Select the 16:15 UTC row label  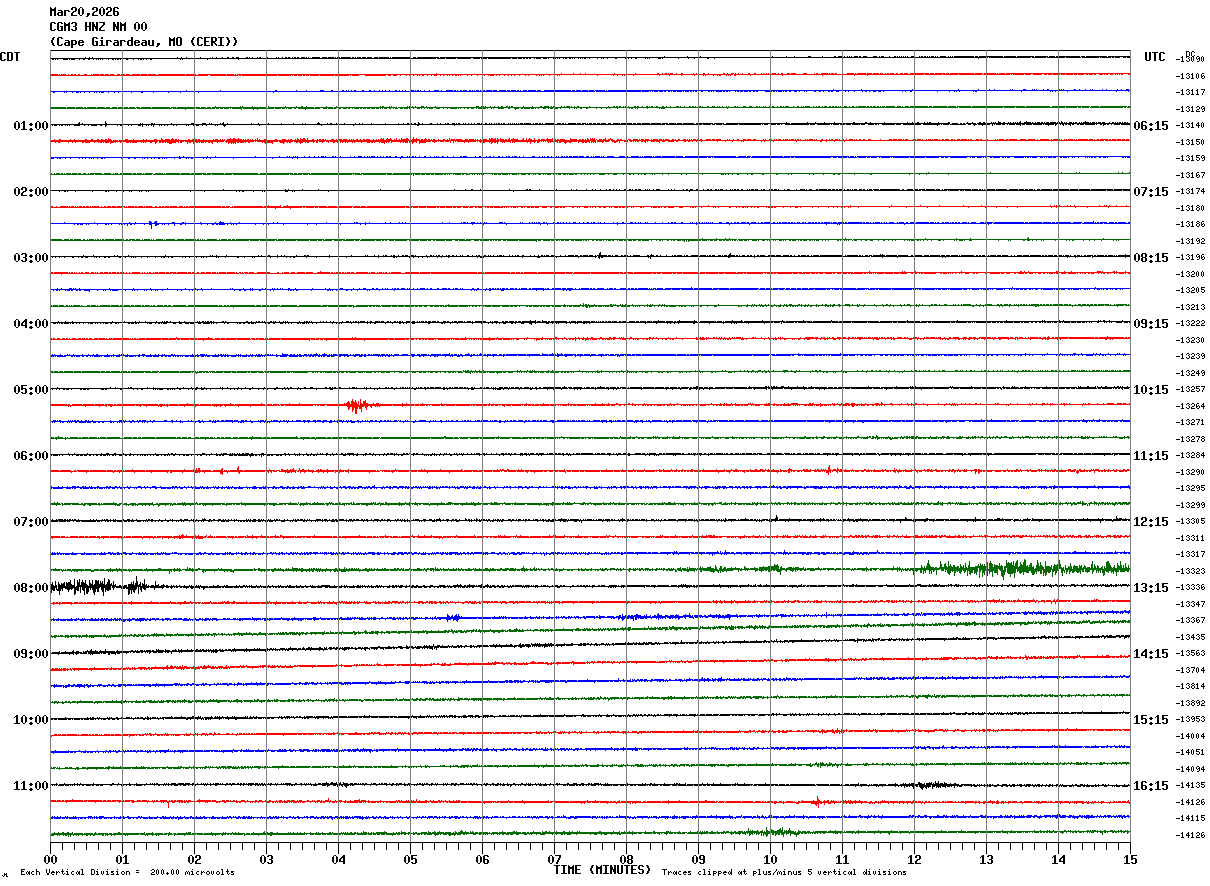[x=1151, y=786]
